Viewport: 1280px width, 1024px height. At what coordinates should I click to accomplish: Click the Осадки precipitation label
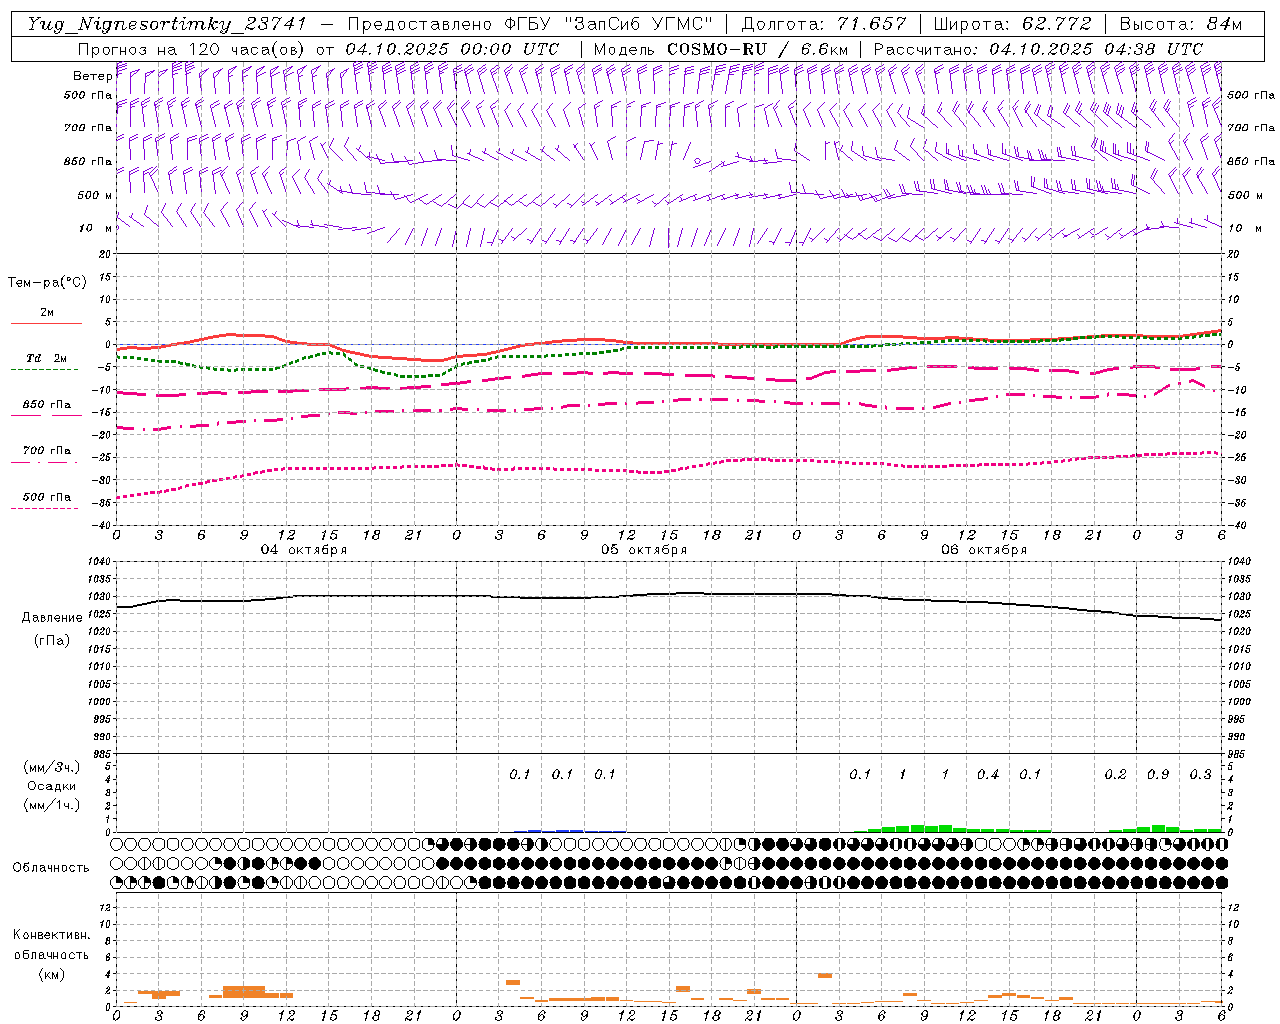(x=51, y=786)
